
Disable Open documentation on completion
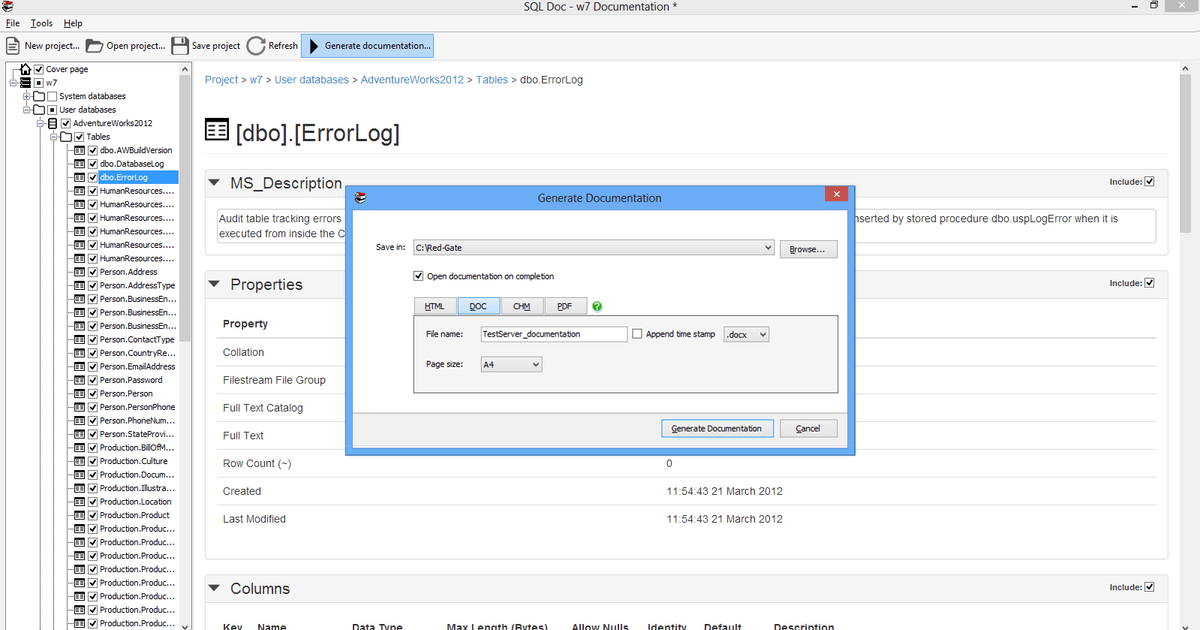click(x=418, y=276)
